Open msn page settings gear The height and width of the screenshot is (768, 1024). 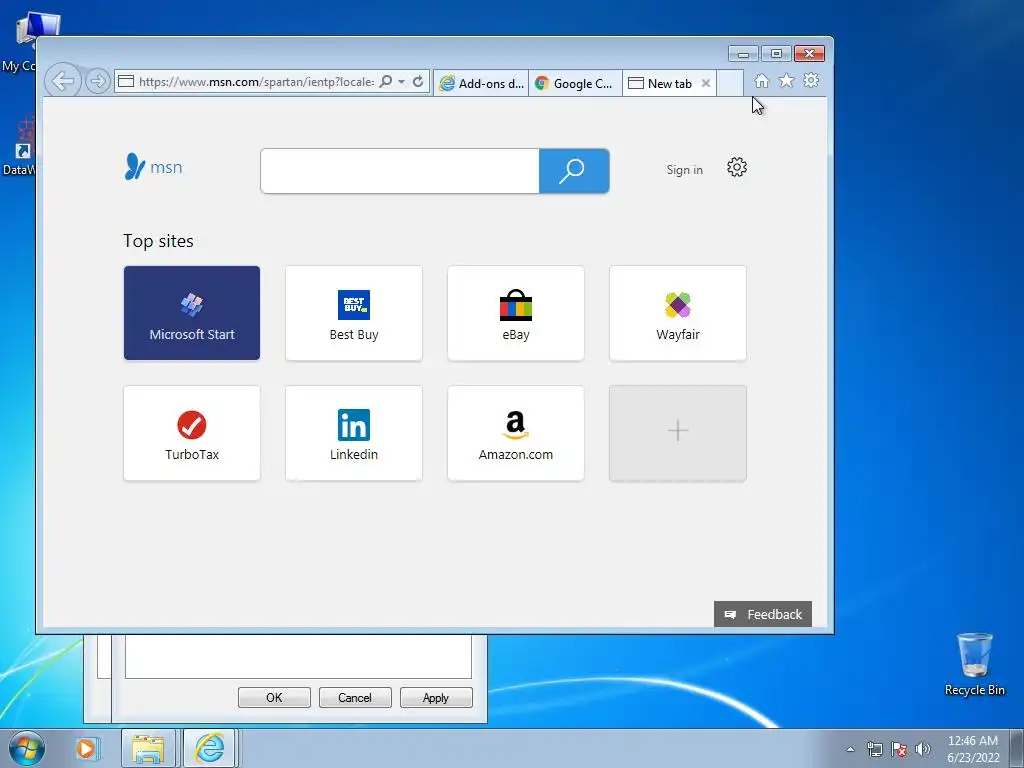tap(737, 167)
